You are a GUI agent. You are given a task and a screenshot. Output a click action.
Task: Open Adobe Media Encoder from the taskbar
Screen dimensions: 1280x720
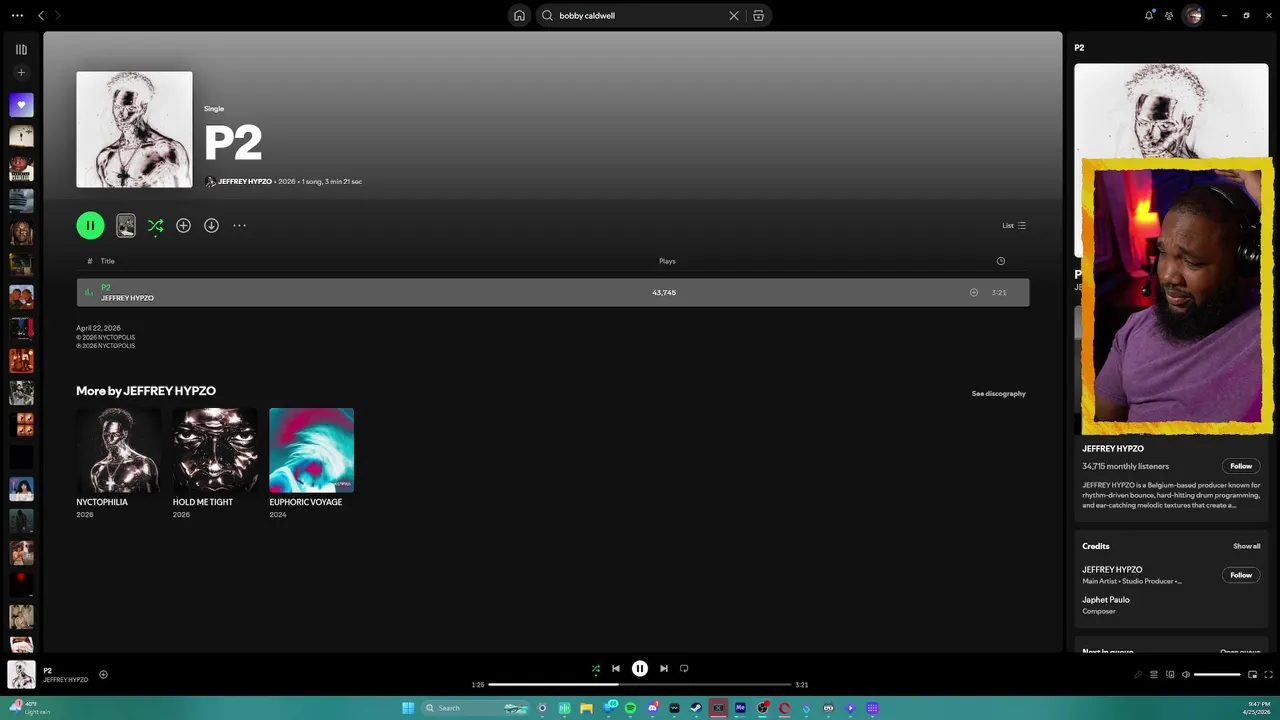(x=740, y=708)
